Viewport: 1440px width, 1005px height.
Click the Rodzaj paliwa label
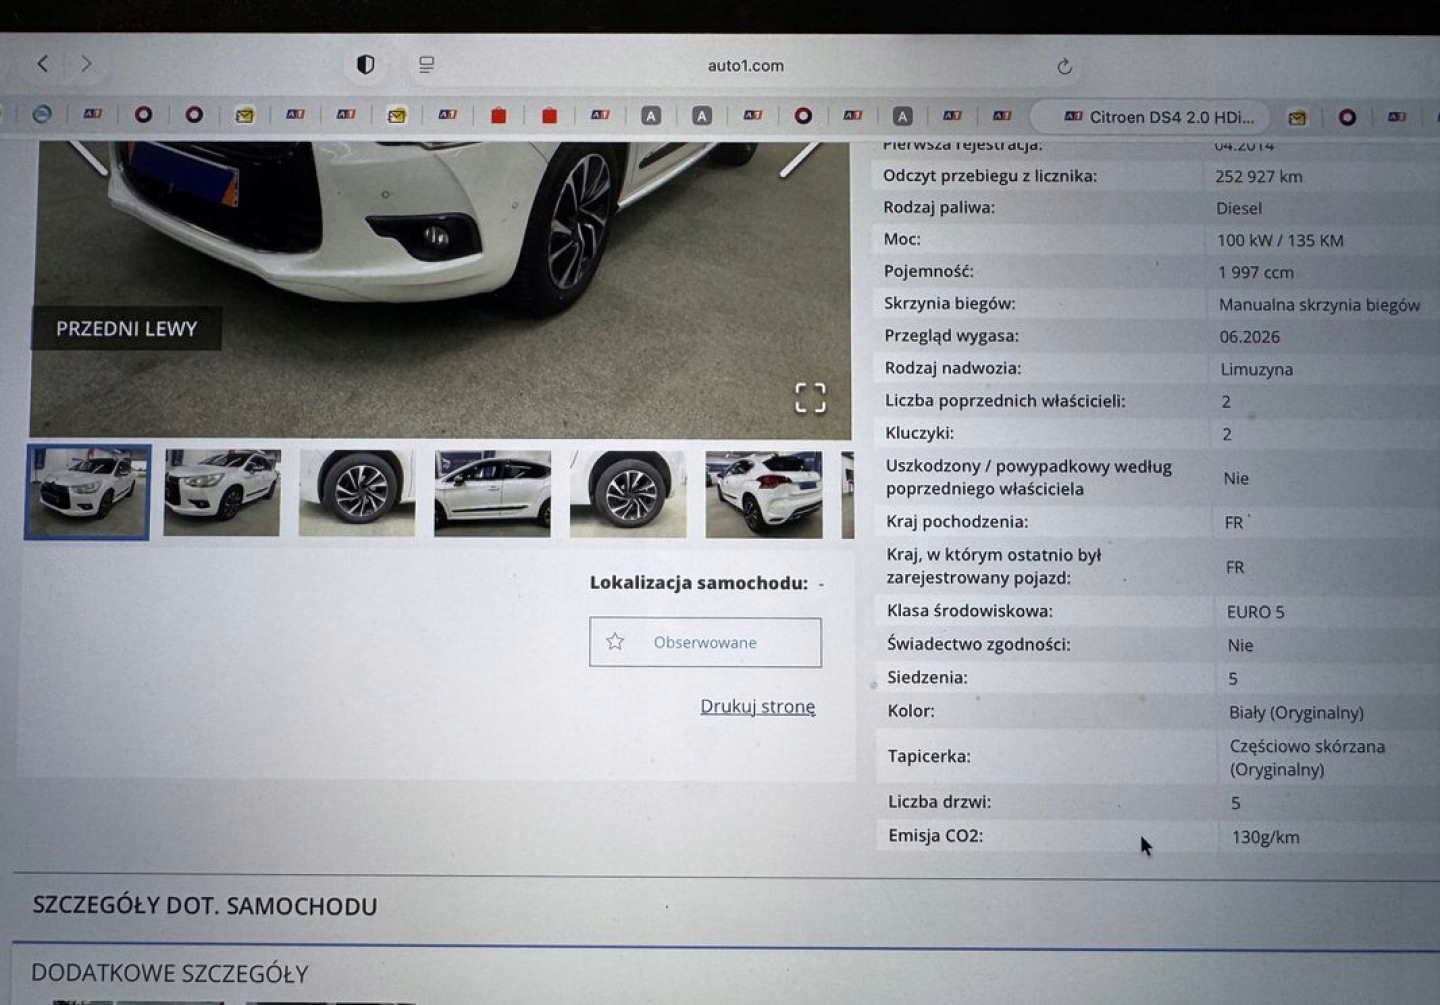939,208
